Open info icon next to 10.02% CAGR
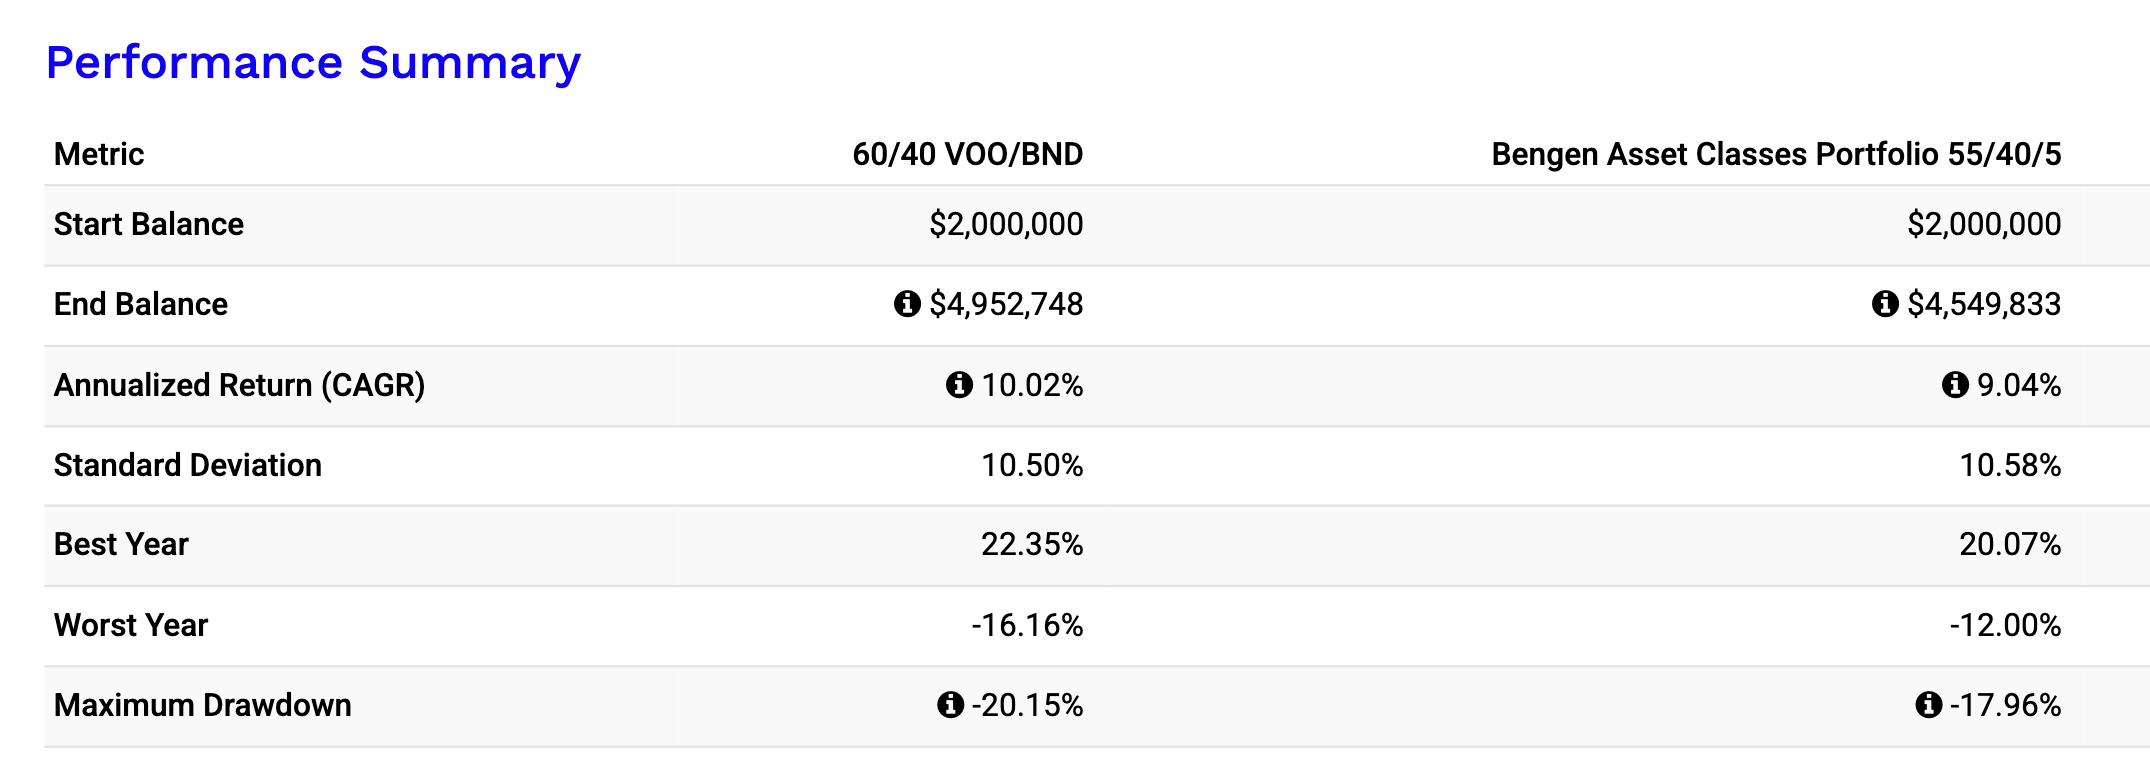This screenshot has width=2150, height=768. tap(959, 384)
